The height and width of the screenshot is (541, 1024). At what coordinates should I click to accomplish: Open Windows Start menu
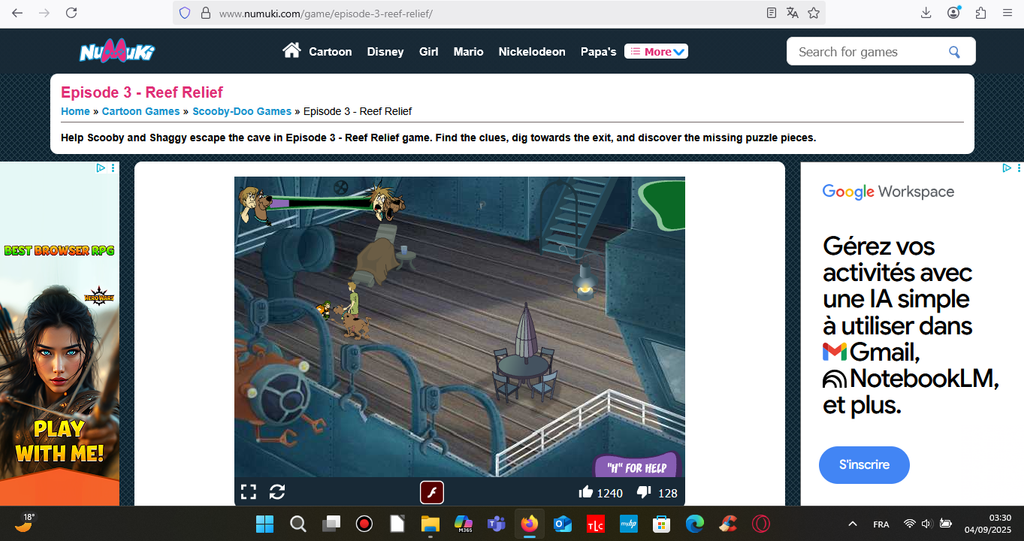coord(265,524)
